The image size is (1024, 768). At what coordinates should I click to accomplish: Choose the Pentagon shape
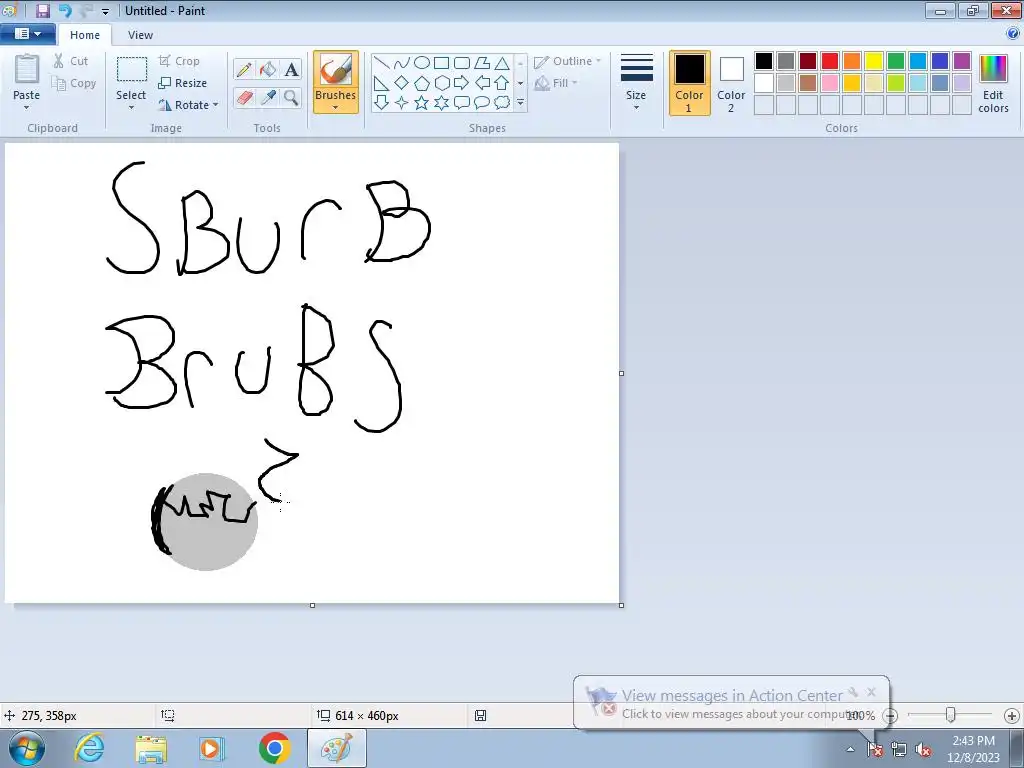coord(422,83)
